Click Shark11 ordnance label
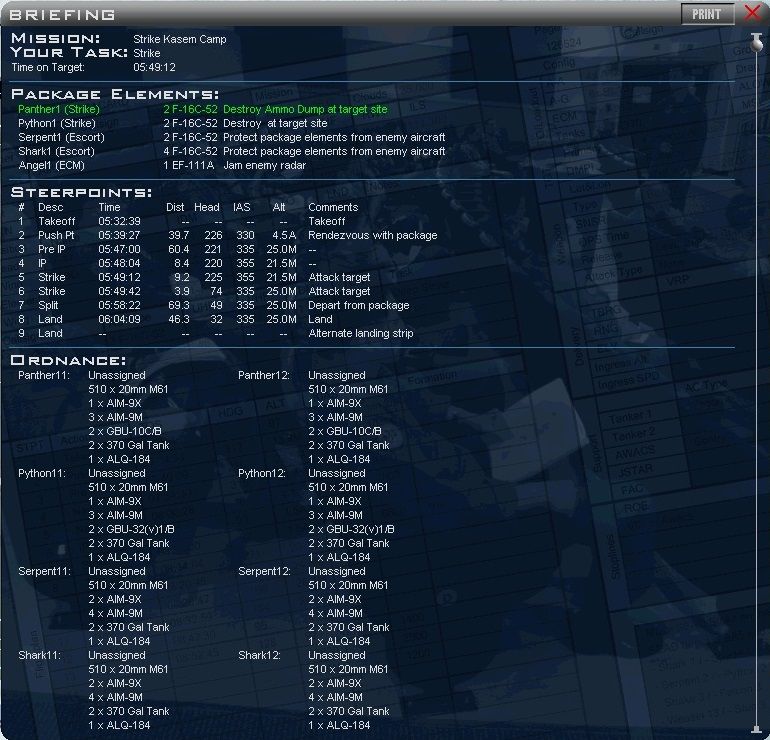Viewport: 770px width, 740px height. click(x=39, y=656)
